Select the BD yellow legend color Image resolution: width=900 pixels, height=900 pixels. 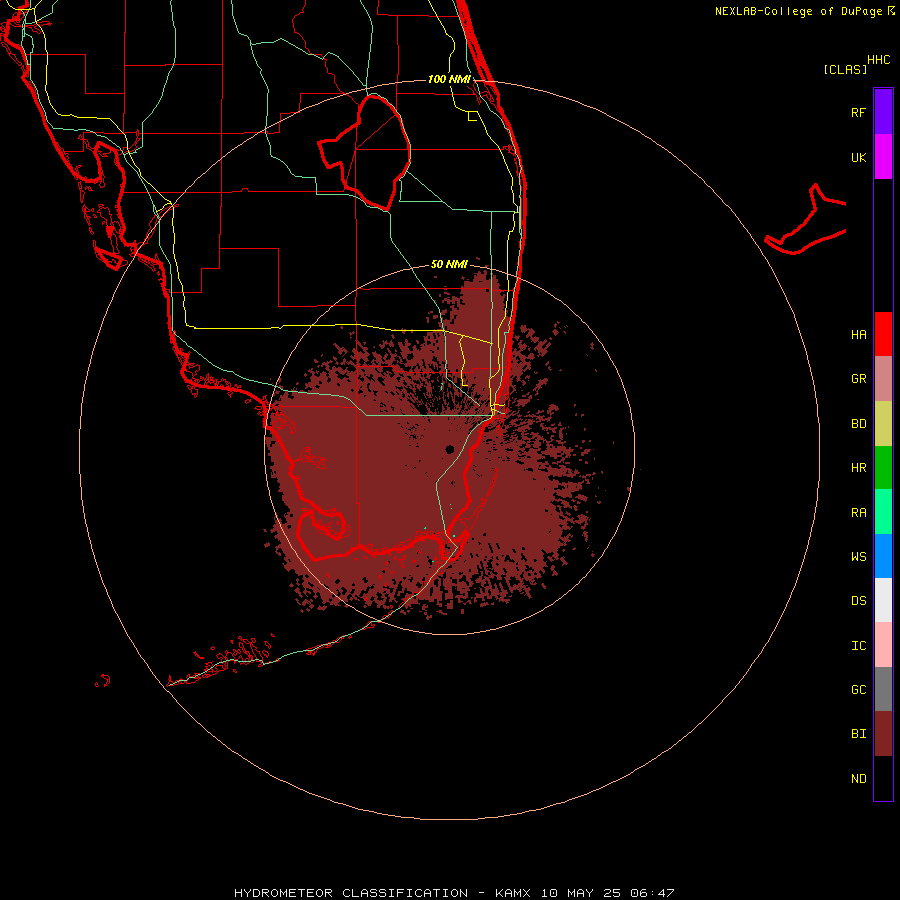tap(883, 424)
